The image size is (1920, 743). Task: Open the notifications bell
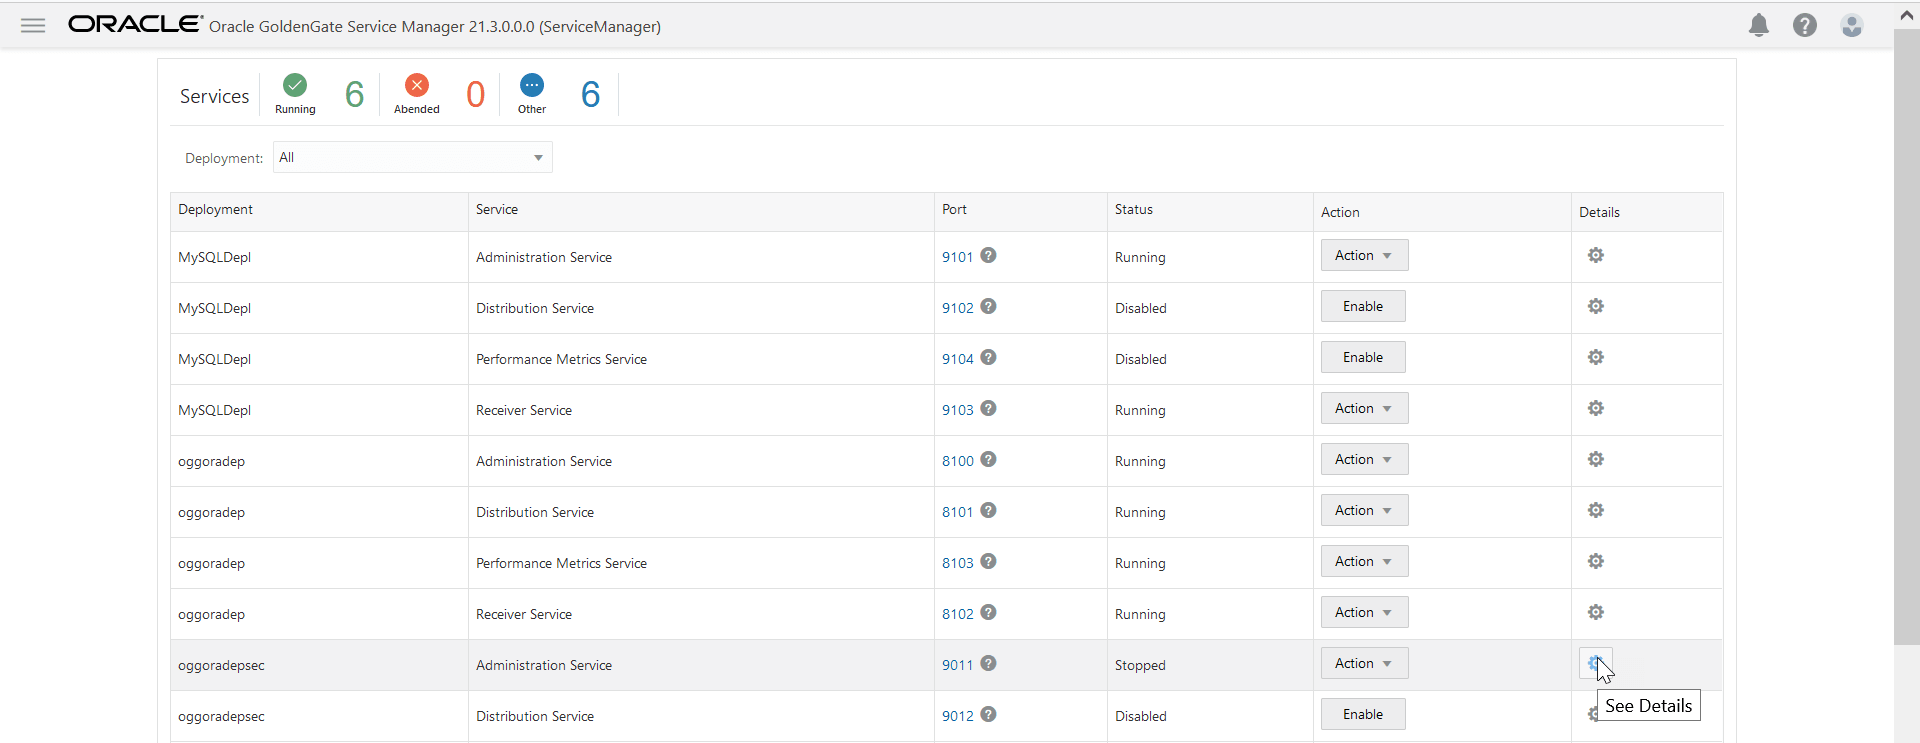(x=1758, y=26)
